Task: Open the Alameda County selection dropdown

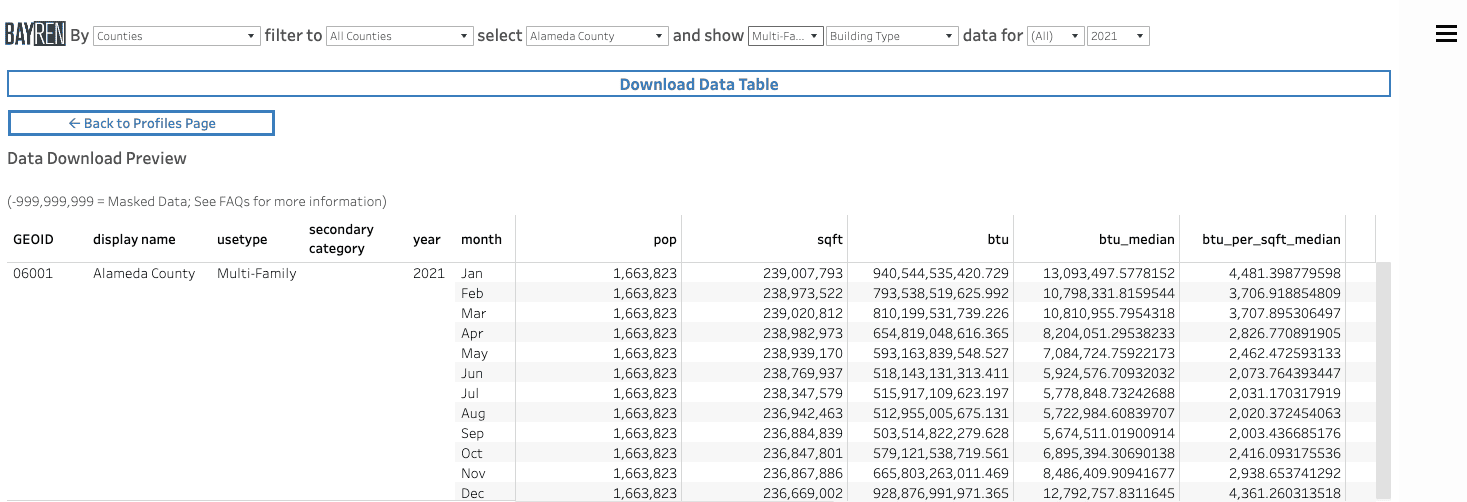Action: click(597, 36)
